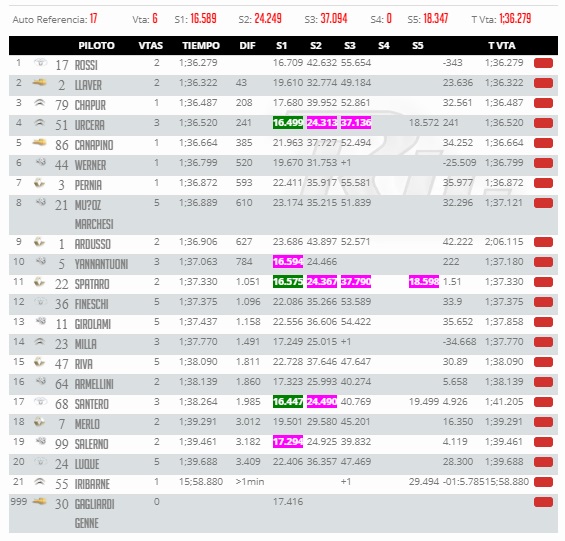Click the Renault logo beside SPATARO
This screenshot has height=541, width=565.
[39, 282]
